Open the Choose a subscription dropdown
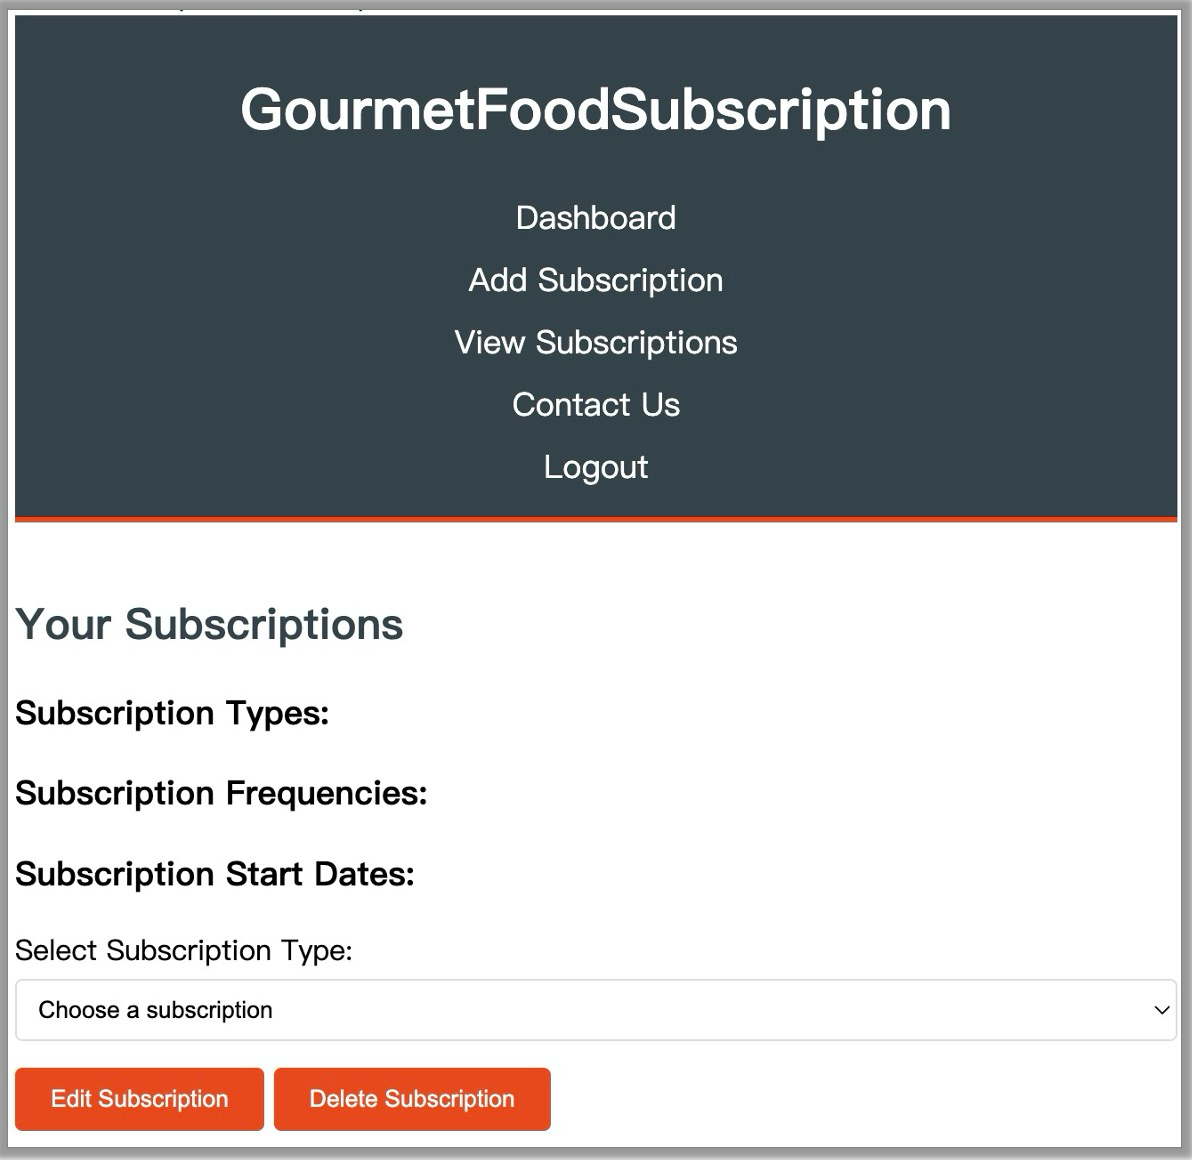The image size is (1192, 1160). (596, 1010)
